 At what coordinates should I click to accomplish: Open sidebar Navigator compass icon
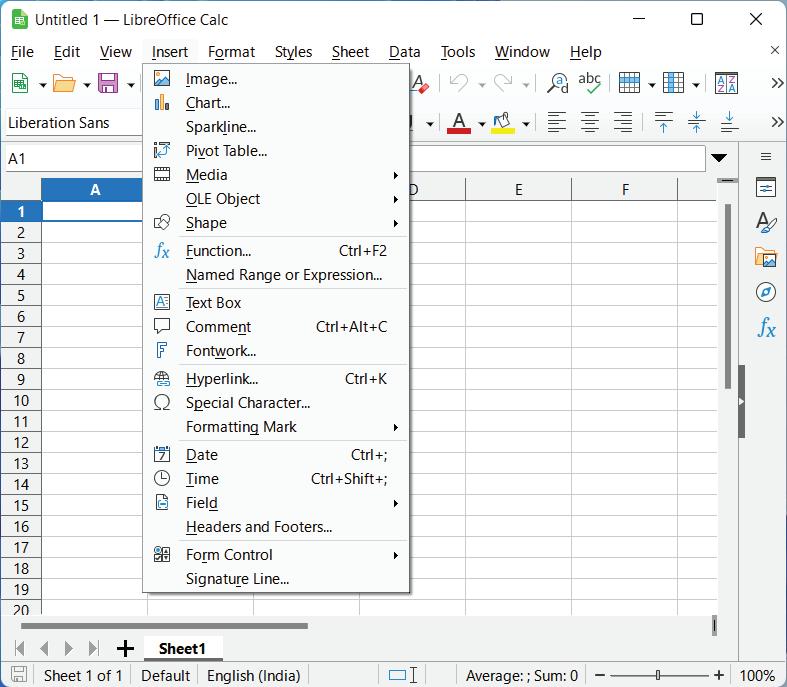point(766,292)
